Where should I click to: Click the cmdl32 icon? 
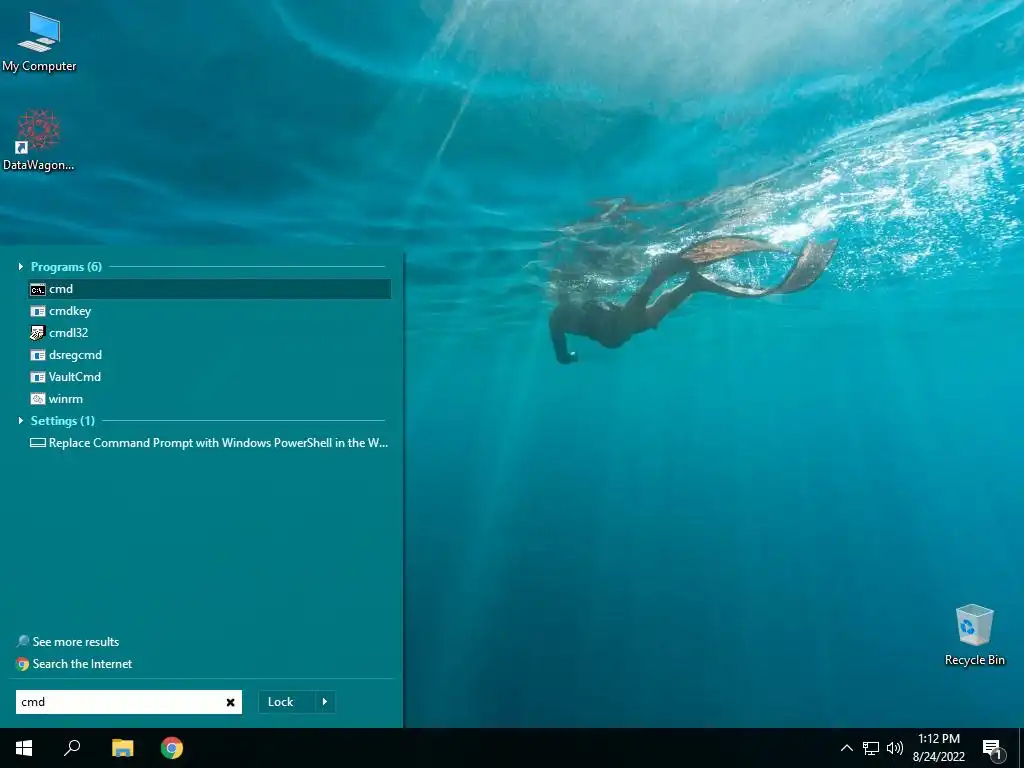38,333
